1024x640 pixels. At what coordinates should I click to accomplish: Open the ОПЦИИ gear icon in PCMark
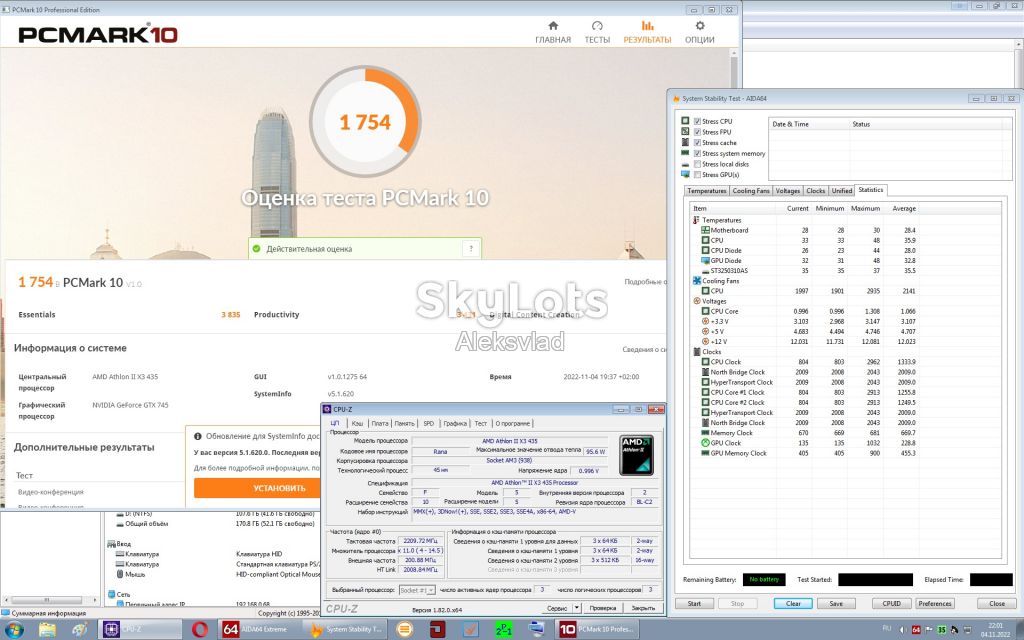click(699, 25)
